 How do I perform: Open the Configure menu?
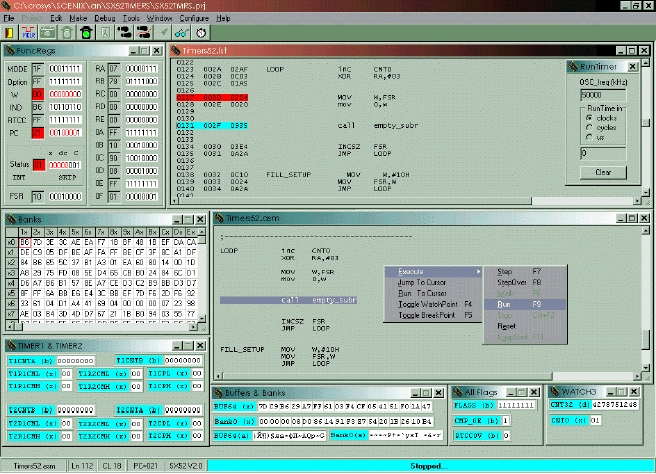[x=194, y=18]
